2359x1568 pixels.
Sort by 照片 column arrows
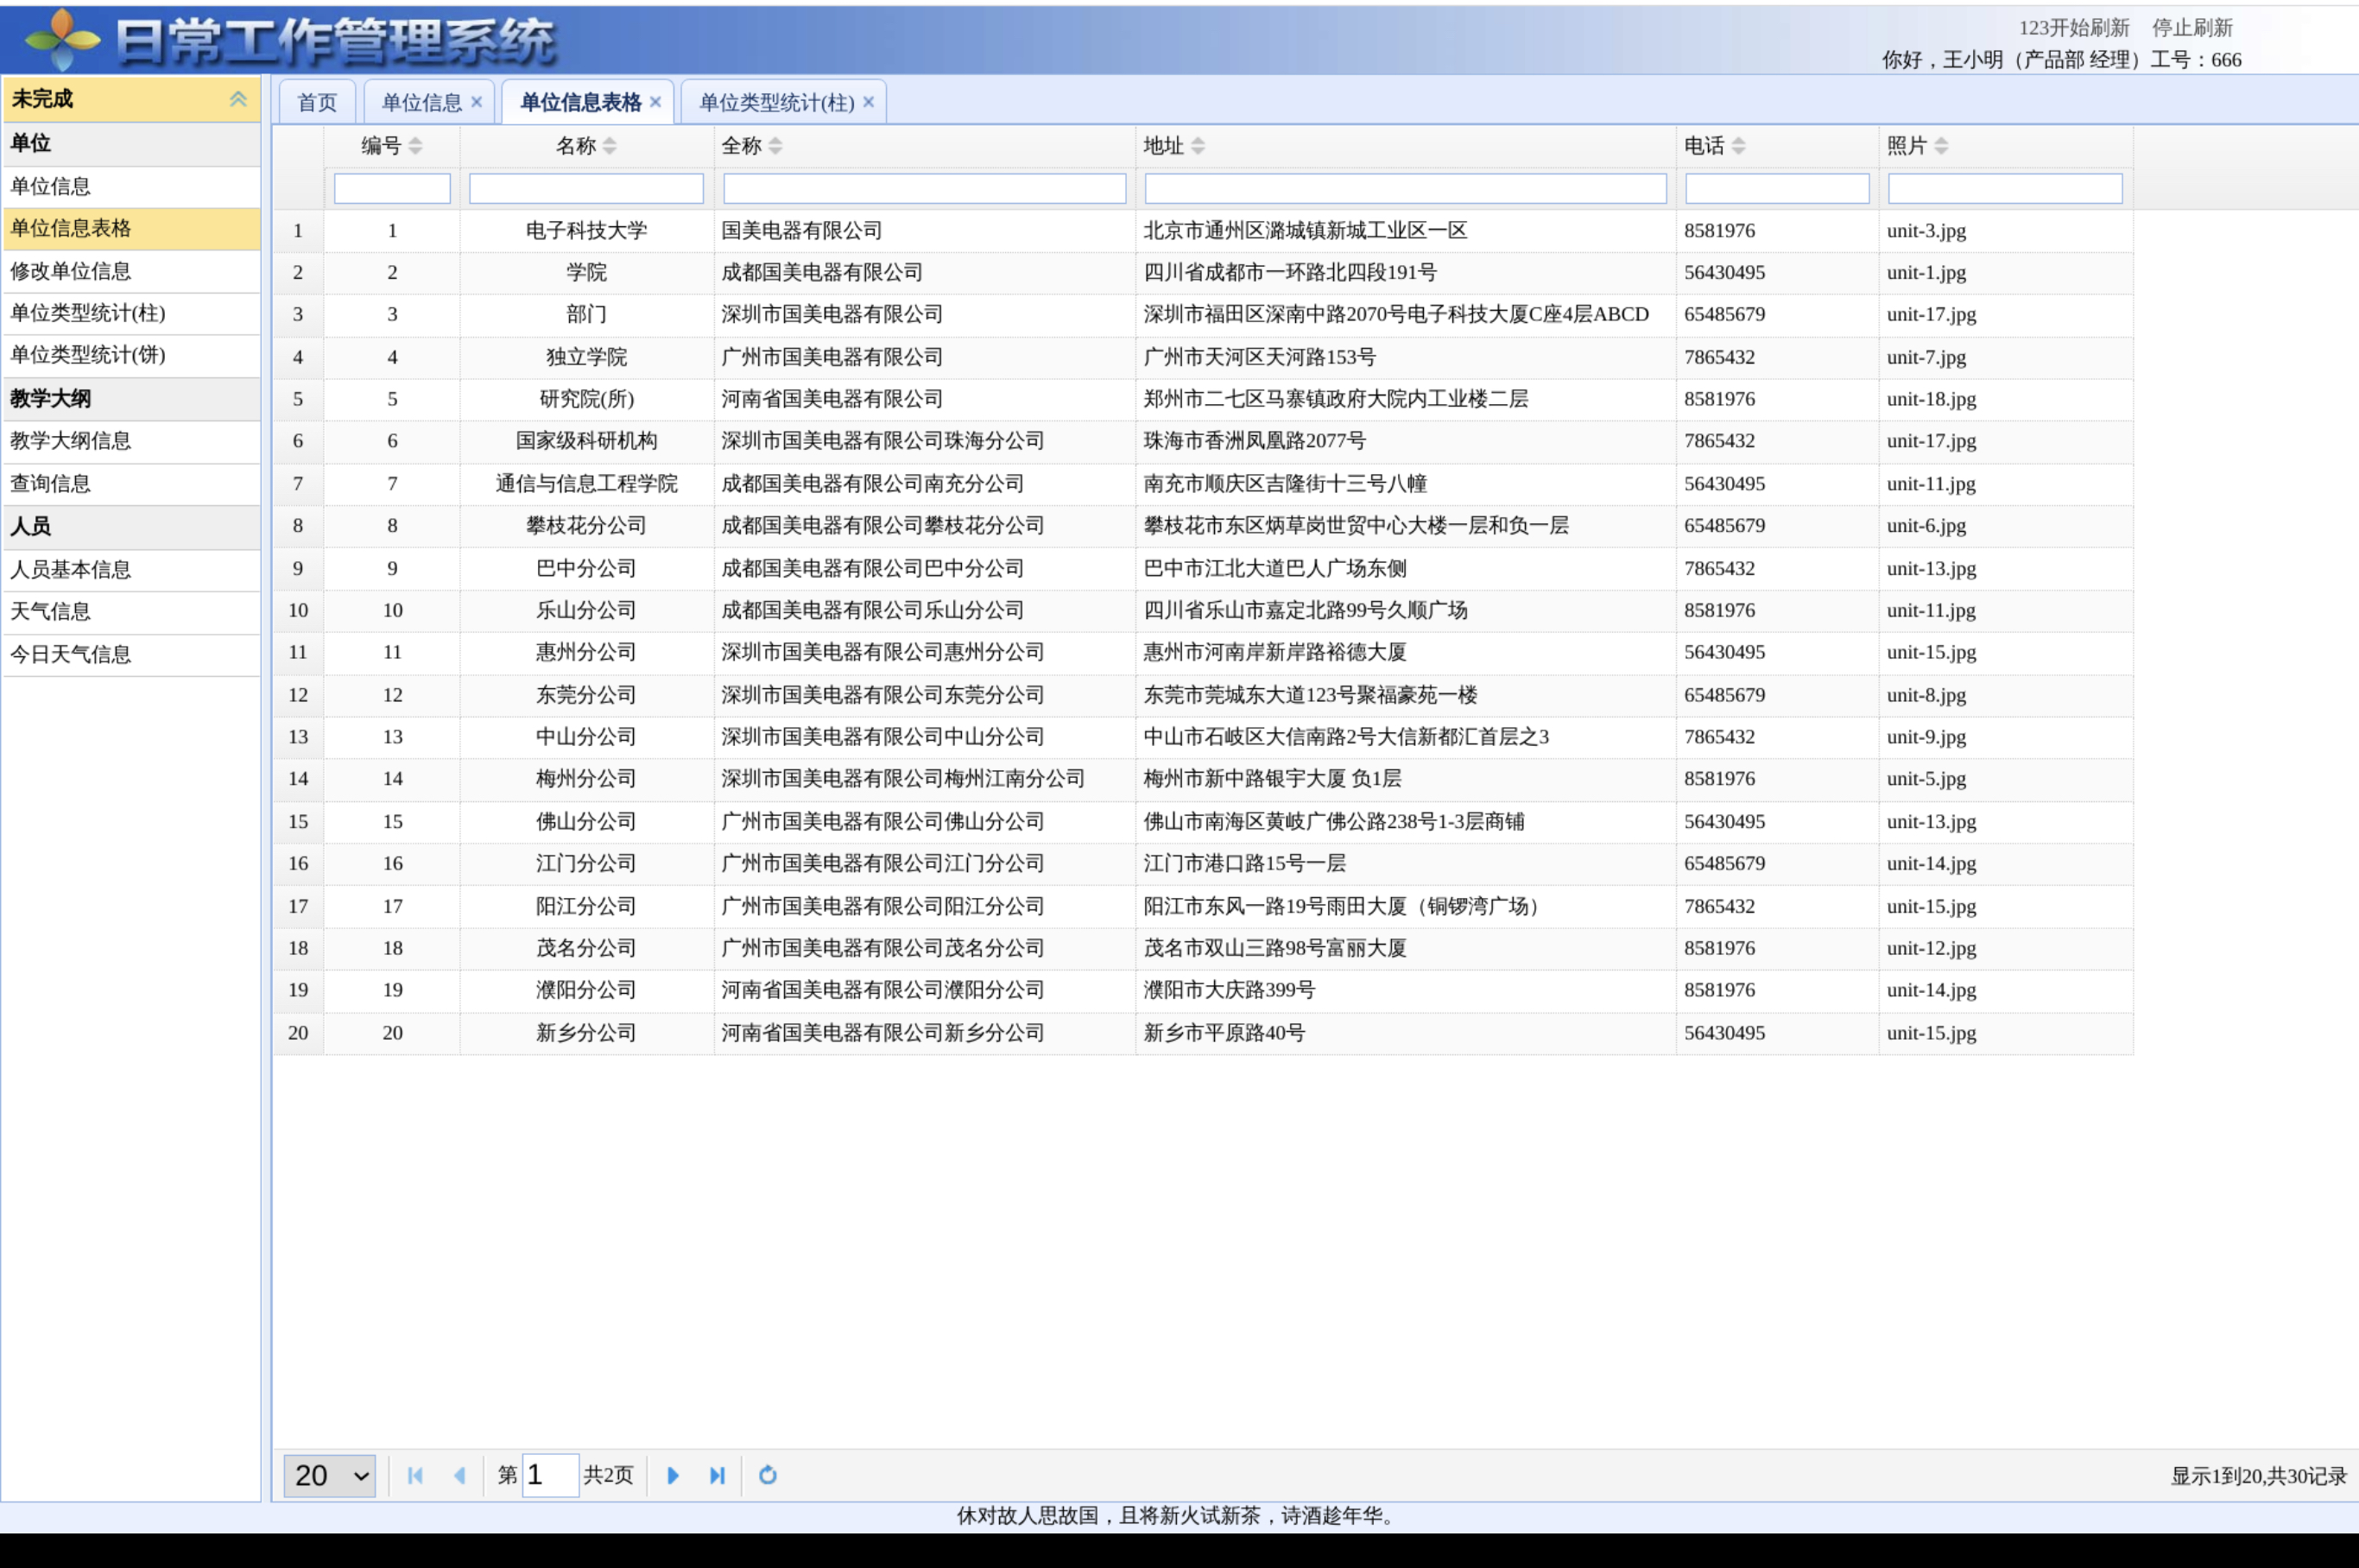(1942, 146)
